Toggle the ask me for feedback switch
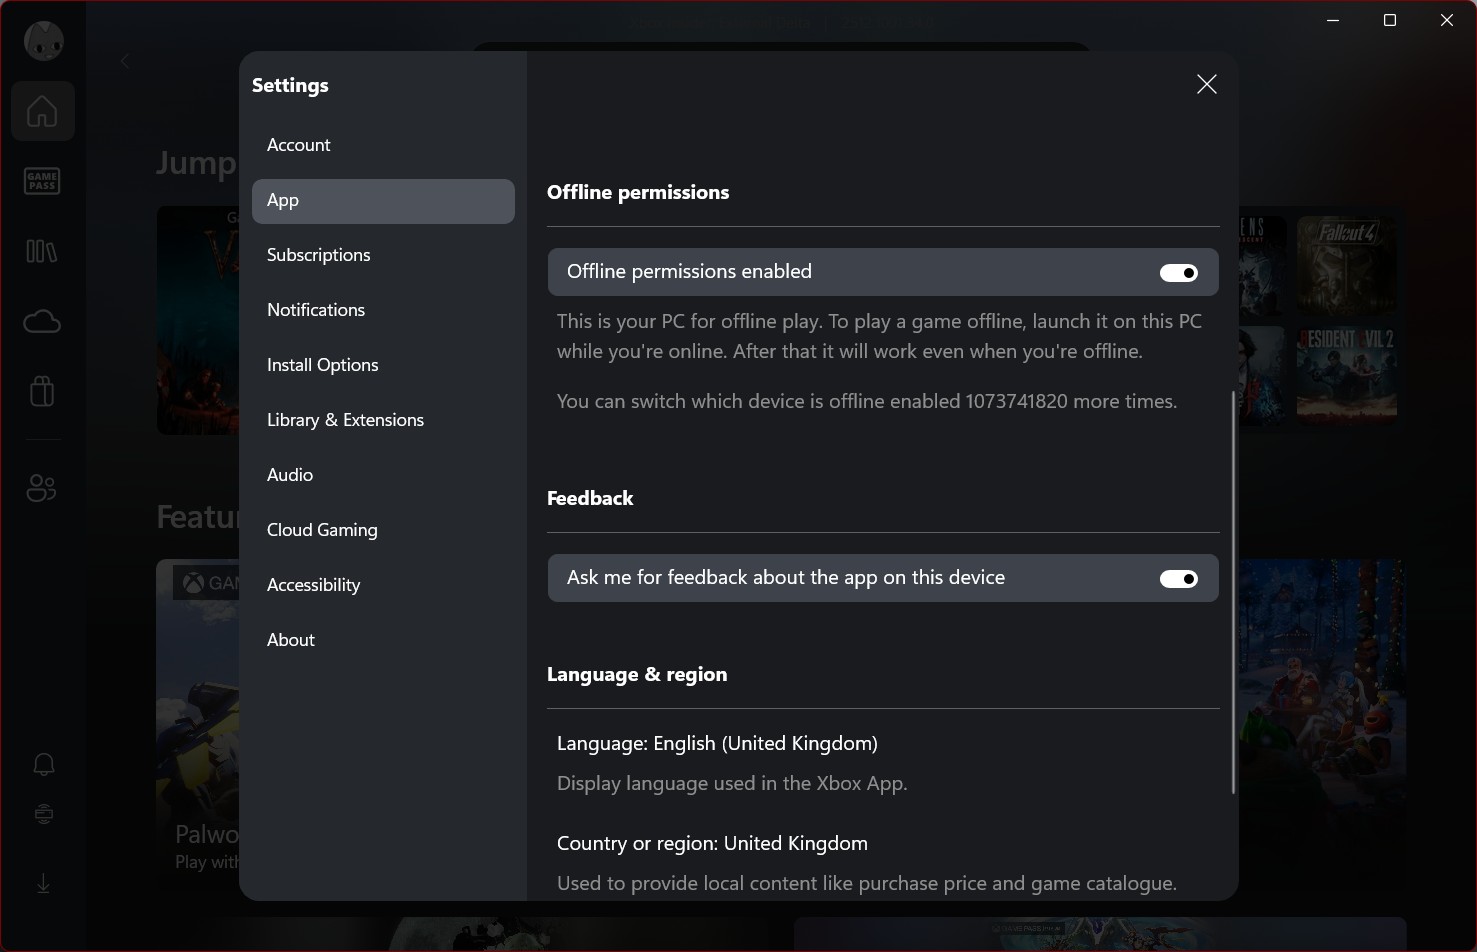The image size is (1477, 952). [x=1178, y=579]
